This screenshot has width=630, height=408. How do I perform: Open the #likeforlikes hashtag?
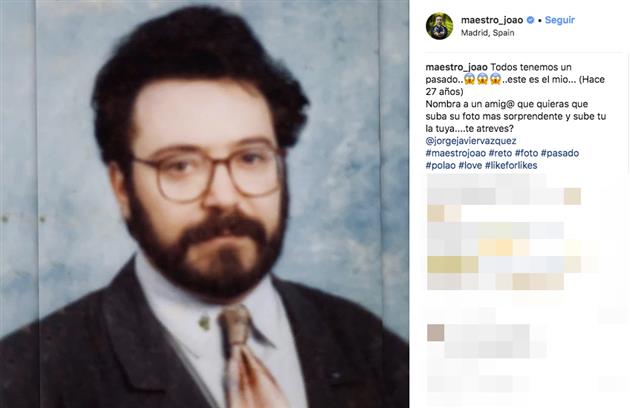[x=511, y=166]
